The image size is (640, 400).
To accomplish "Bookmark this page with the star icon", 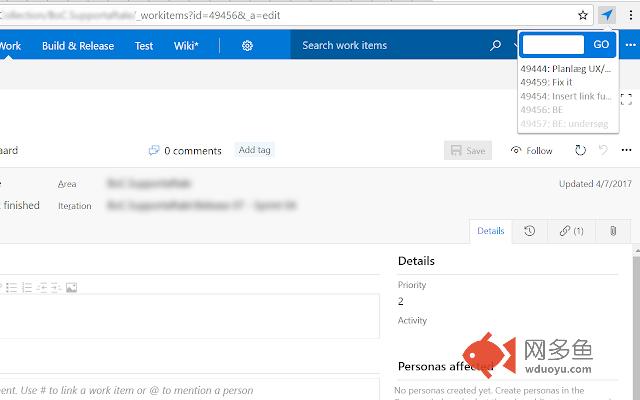I will [583, 15].
